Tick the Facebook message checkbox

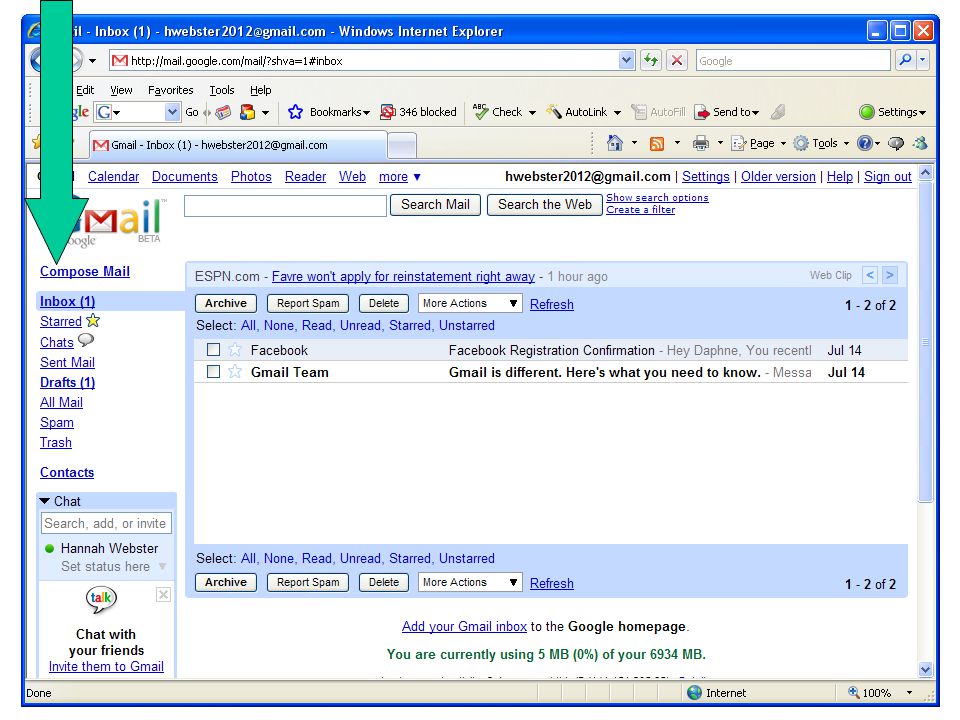pos(213,350)
